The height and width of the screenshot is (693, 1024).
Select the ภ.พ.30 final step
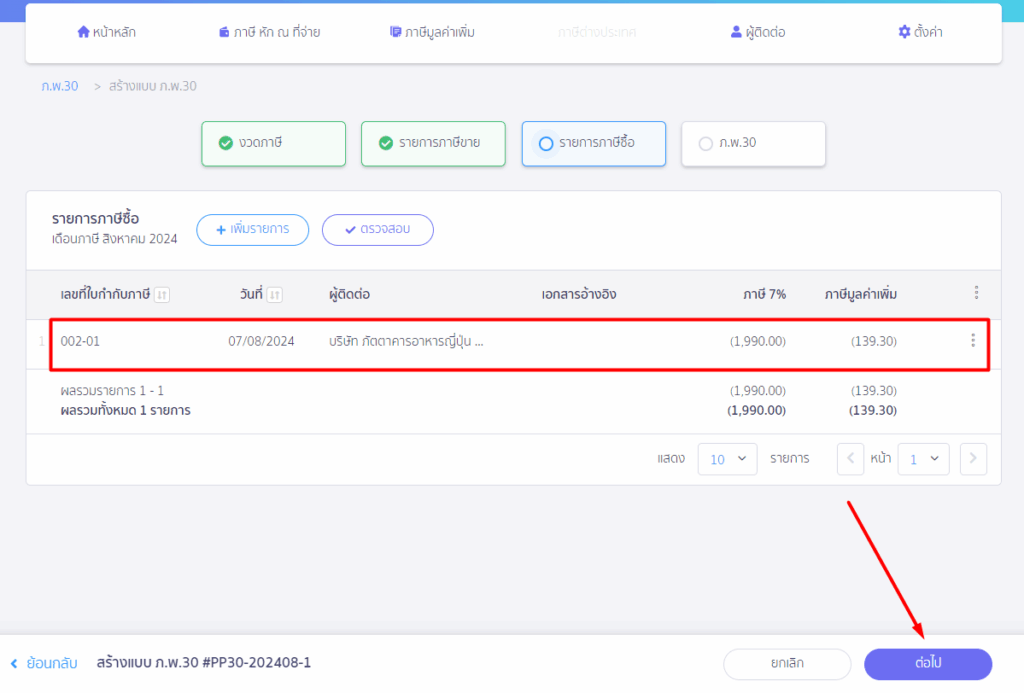[753, 143]
